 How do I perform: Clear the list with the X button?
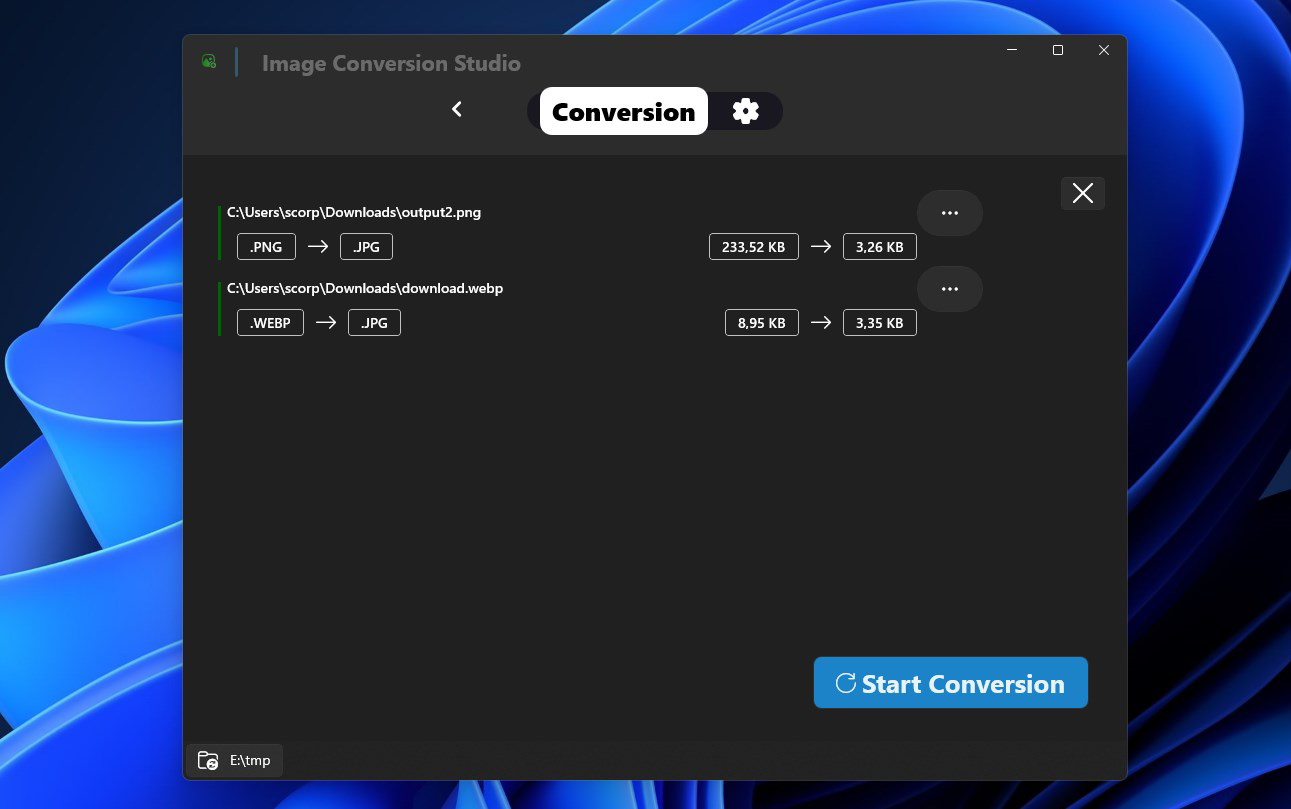click(1082, 193)
